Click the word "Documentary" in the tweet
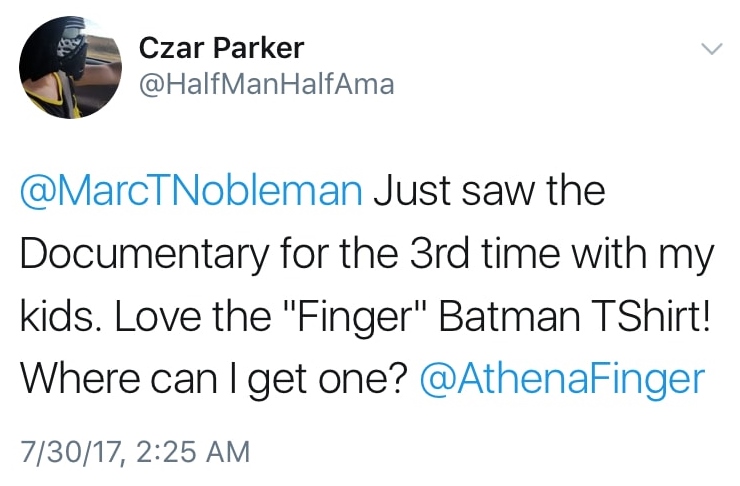Image resolution: width=740 pixels, height=486 pixels. click(x=136, y=255)
